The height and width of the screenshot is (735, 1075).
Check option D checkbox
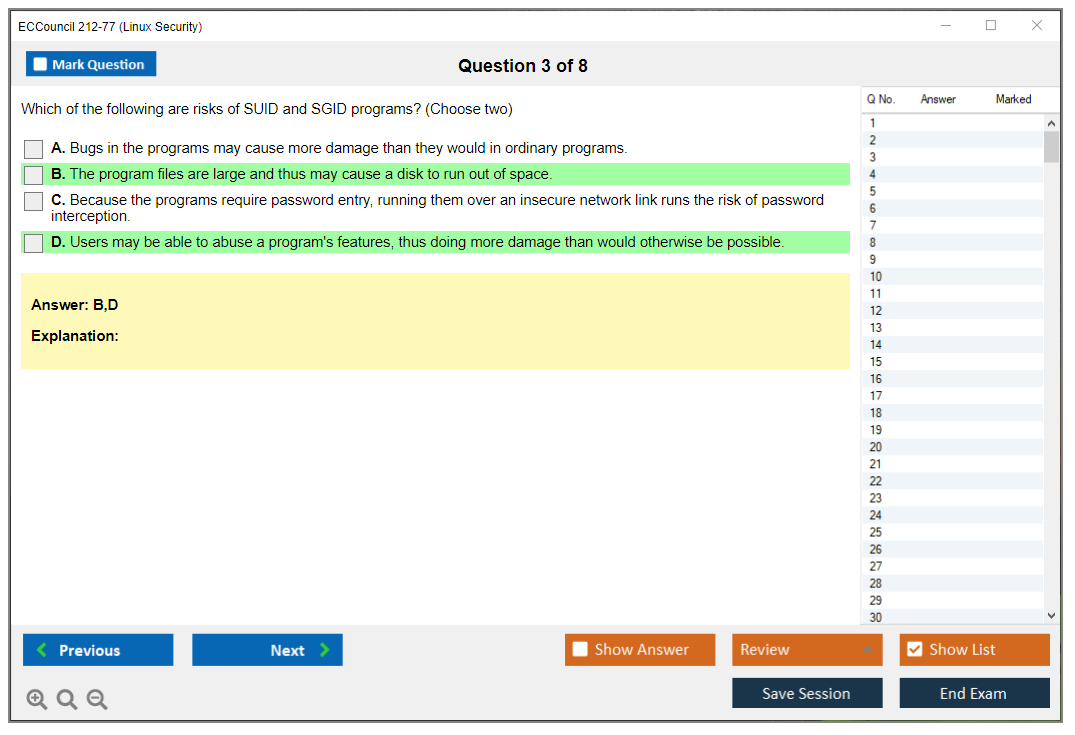coord(34,243)
